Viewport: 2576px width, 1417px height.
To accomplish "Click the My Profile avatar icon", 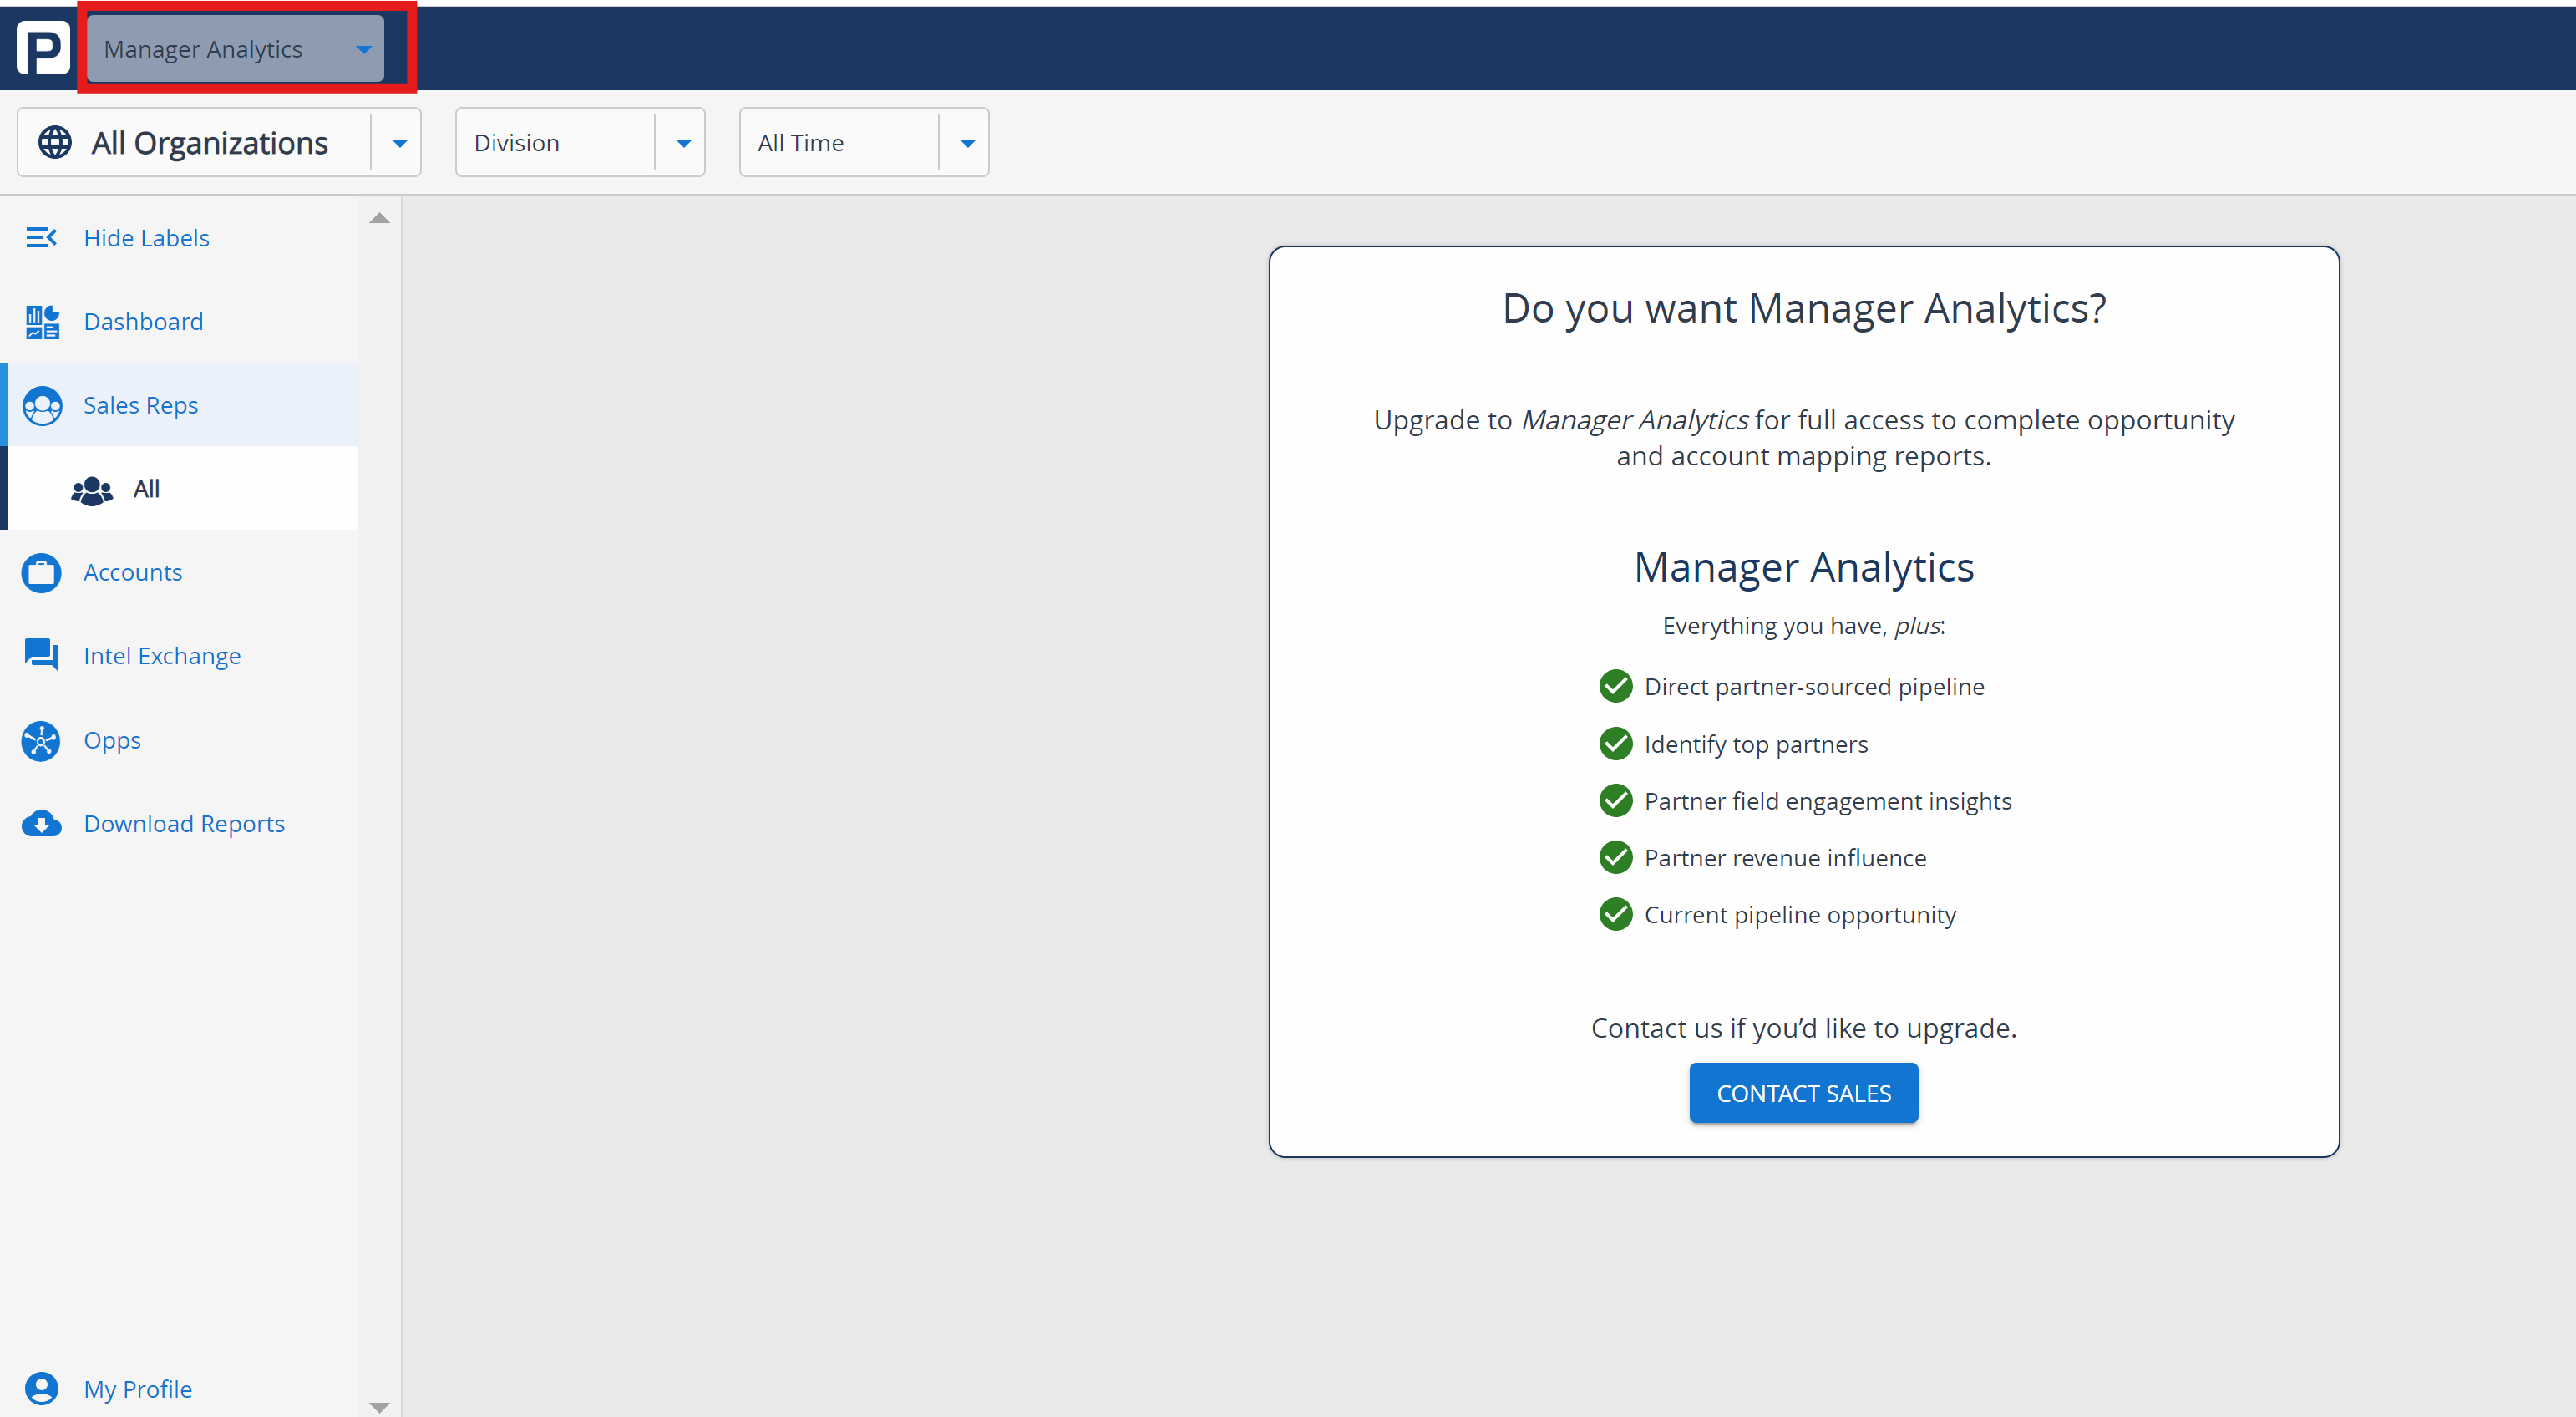I will (42, 1389).
